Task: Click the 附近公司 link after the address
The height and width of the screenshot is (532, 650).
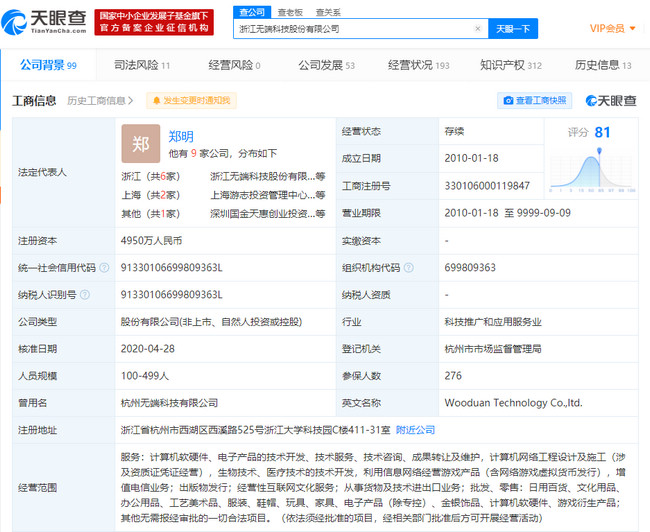Action: [415, 430]
